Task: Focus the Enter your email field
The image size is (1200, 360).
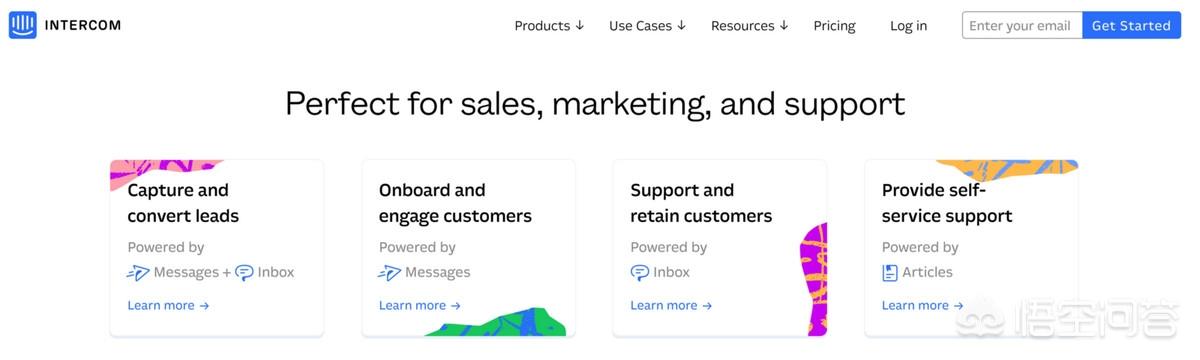Action: click(x=1022, y=26)
